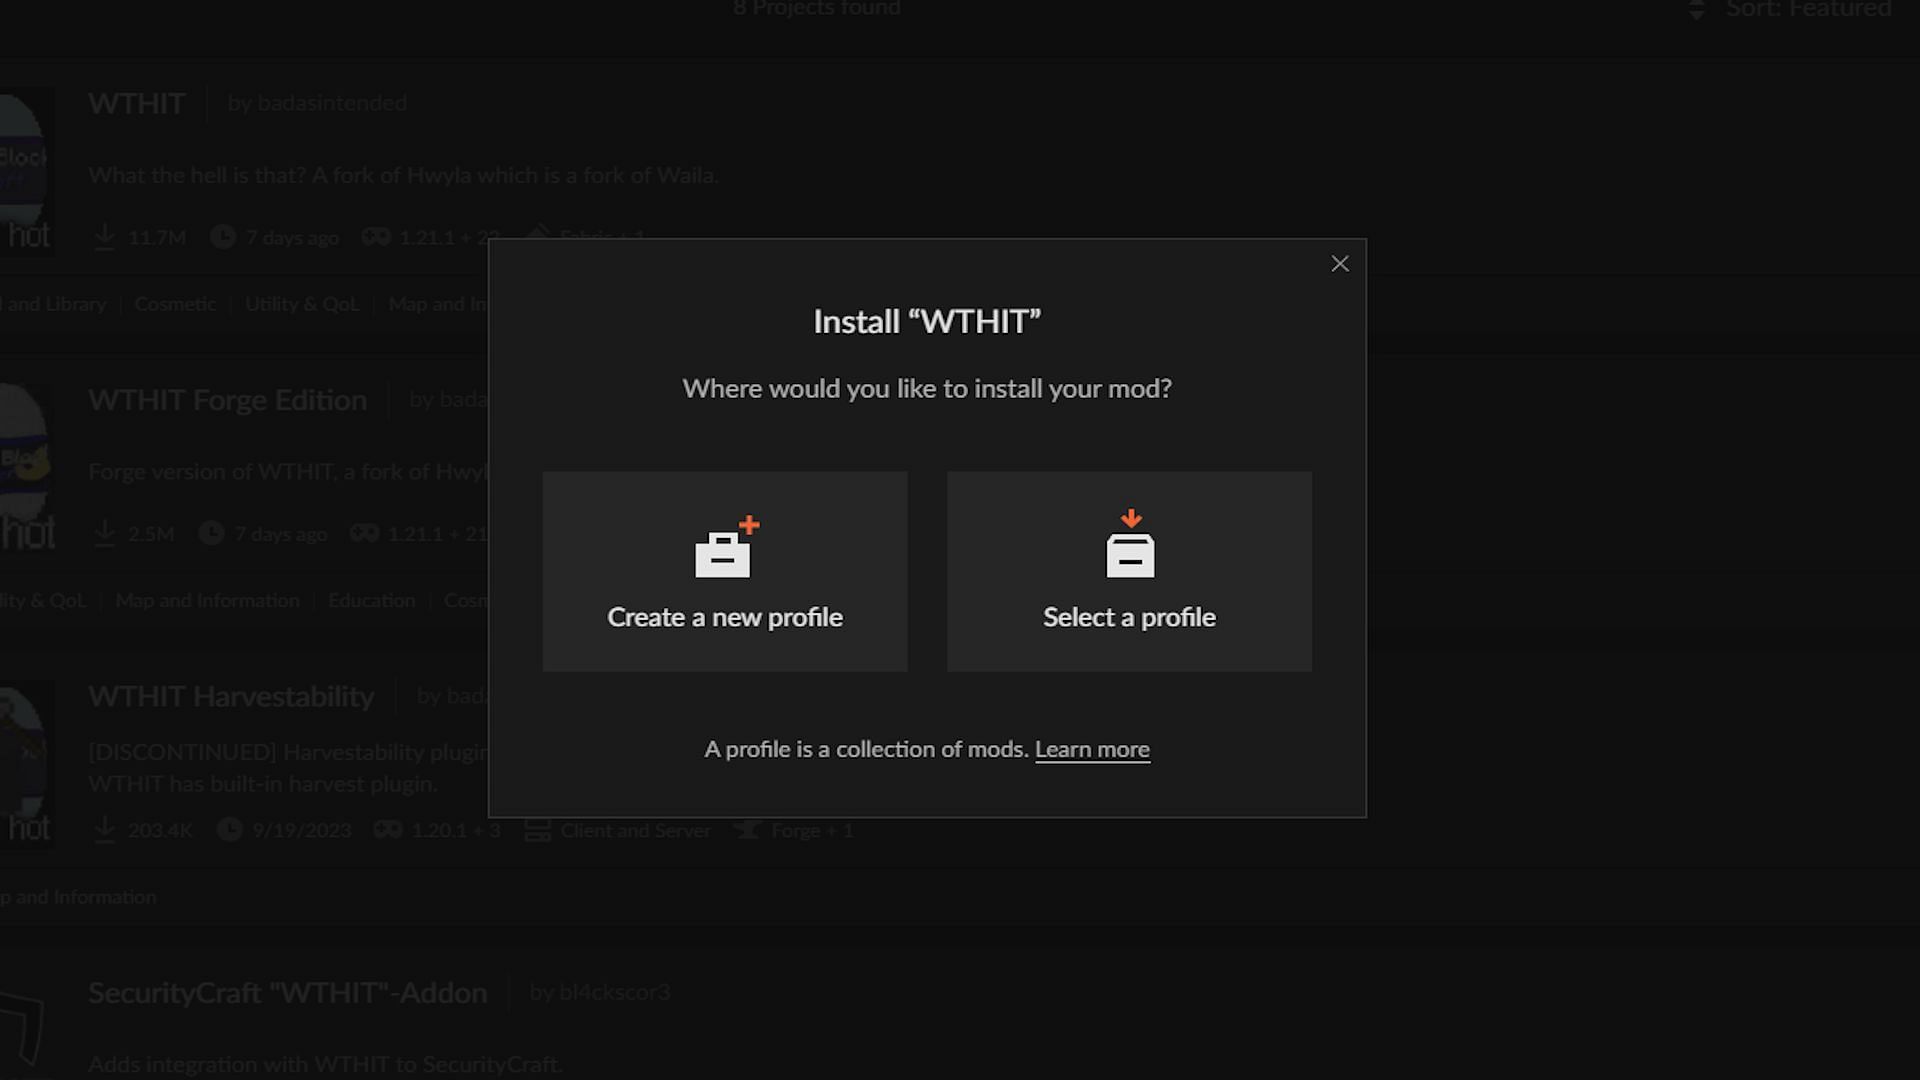
Task: Click the 'Select a profile' install icon
Action: click(1130, 545)
